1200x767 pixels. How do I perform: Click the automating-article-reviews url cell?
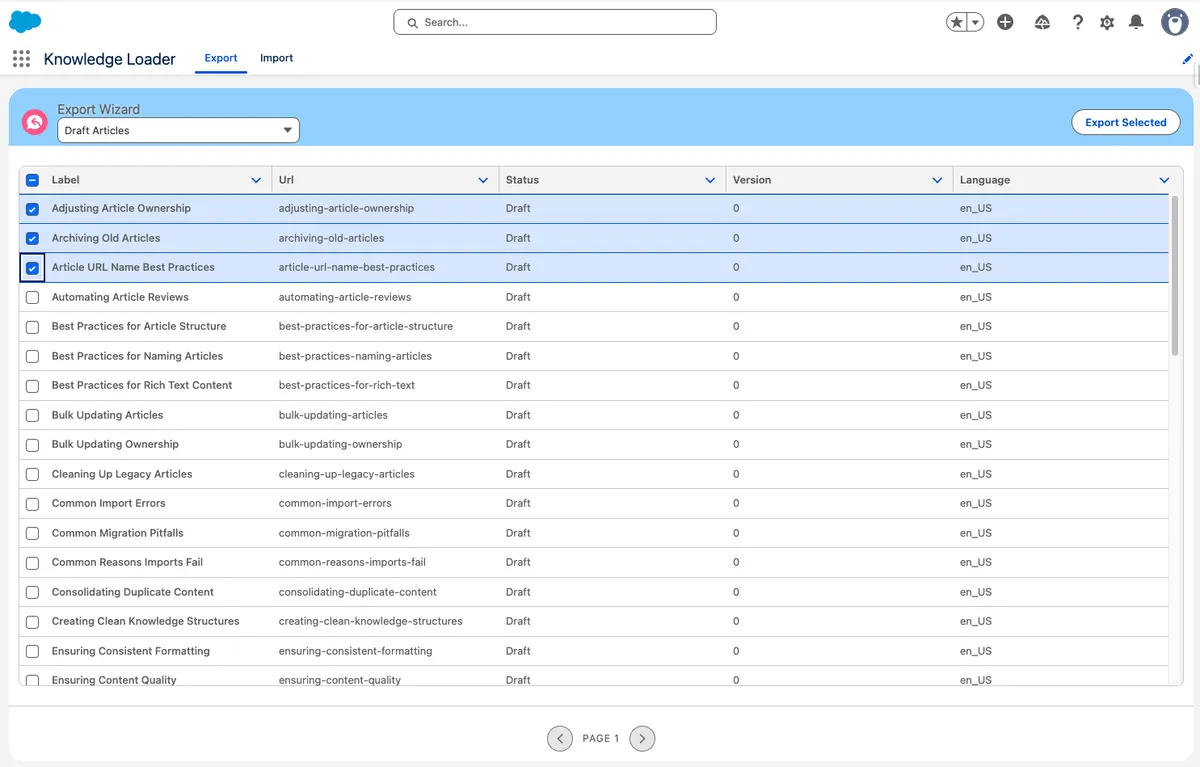coord(345,297)
